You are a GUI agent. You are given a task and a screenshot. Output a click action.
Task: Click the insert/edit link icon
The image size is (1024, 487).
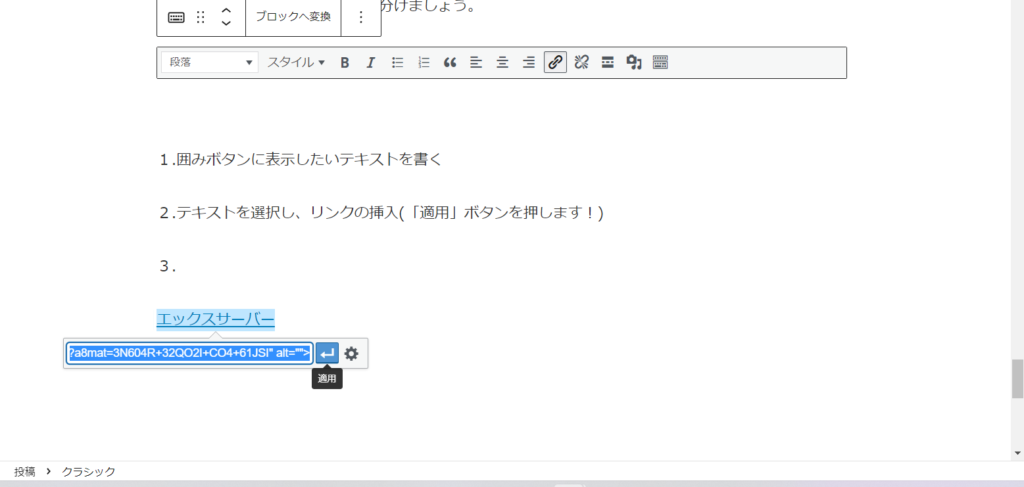[555, 63]
